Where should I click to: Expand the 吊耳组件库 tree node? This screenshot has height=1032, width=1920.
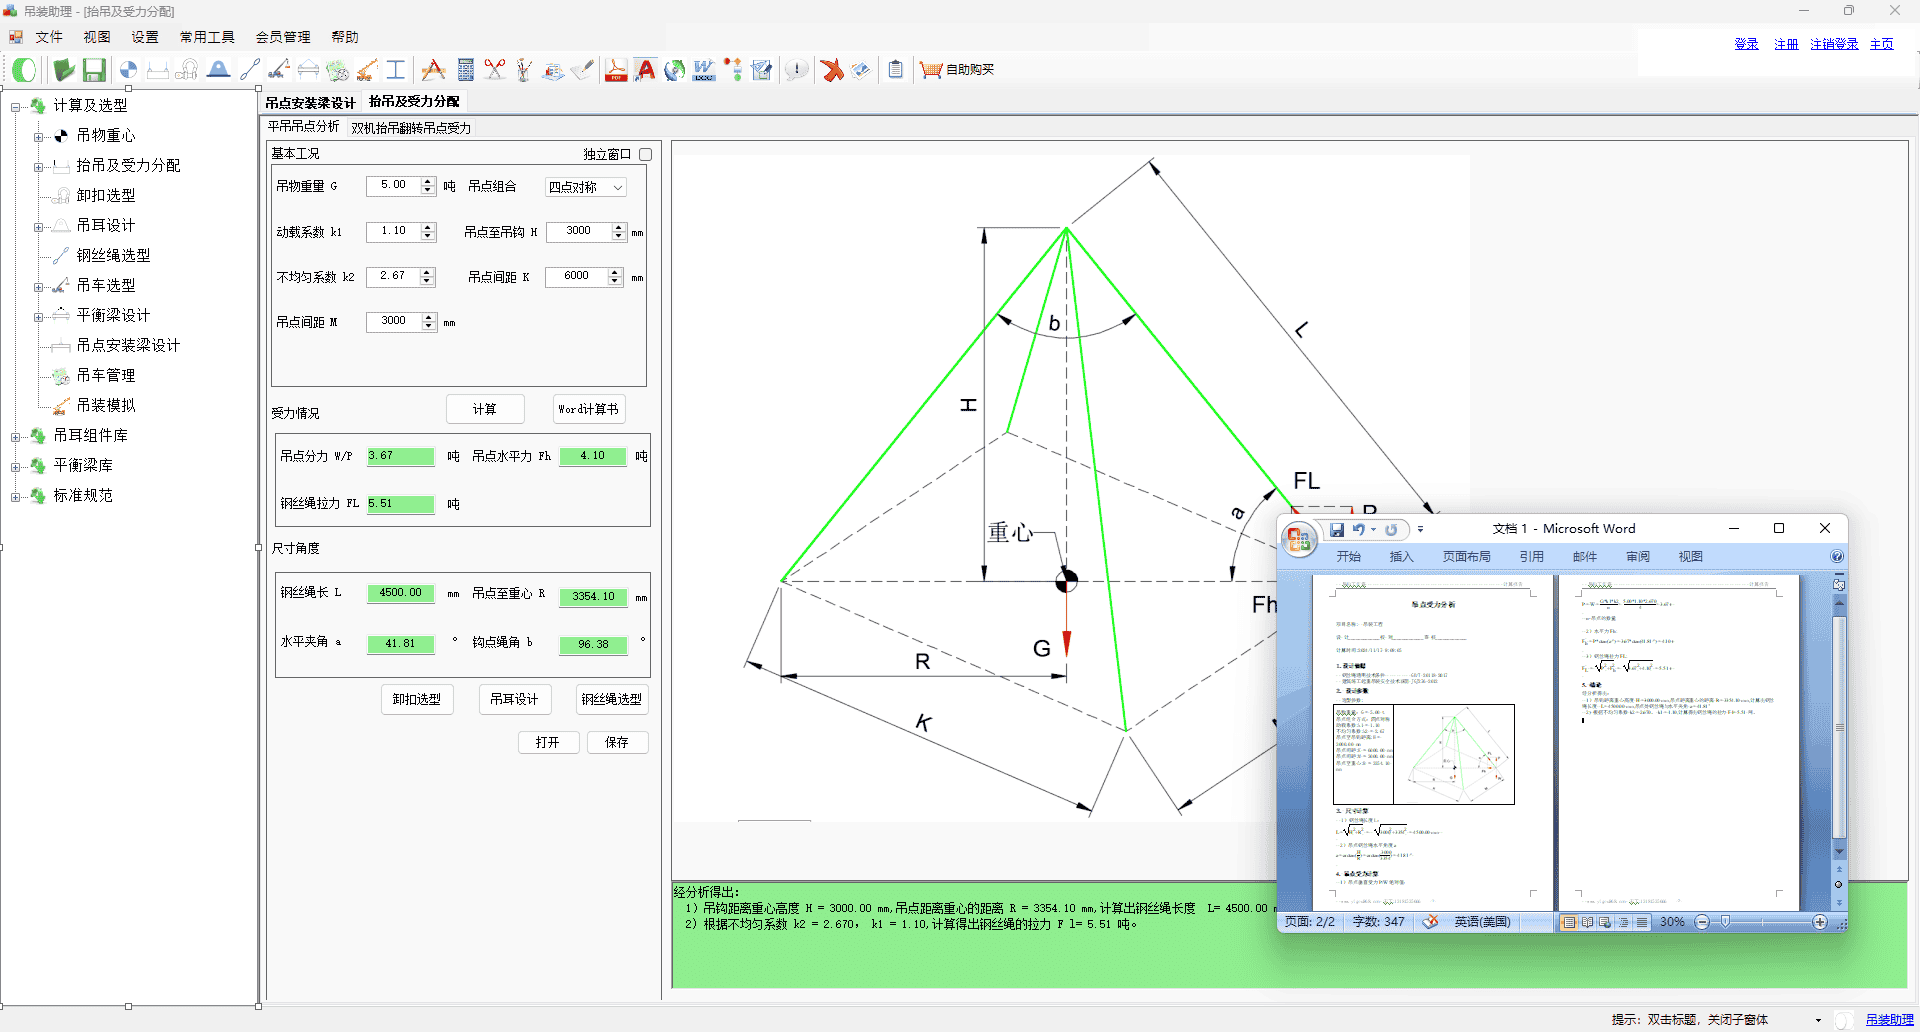tap(16, 437)
